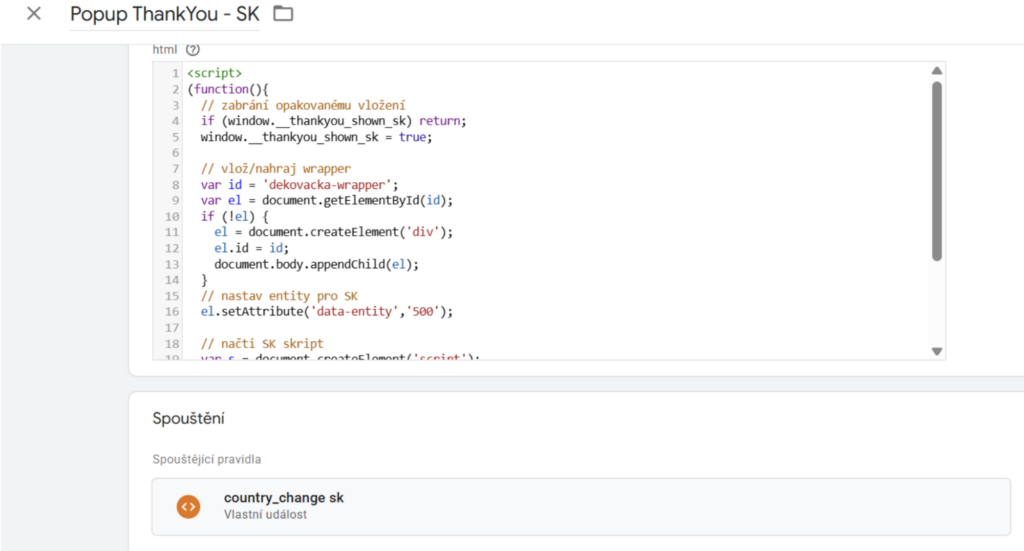Click the code editor vertical scrollbar thumb
The height and width of the screenshot is (551, 1024).
[x=936, y=170]
